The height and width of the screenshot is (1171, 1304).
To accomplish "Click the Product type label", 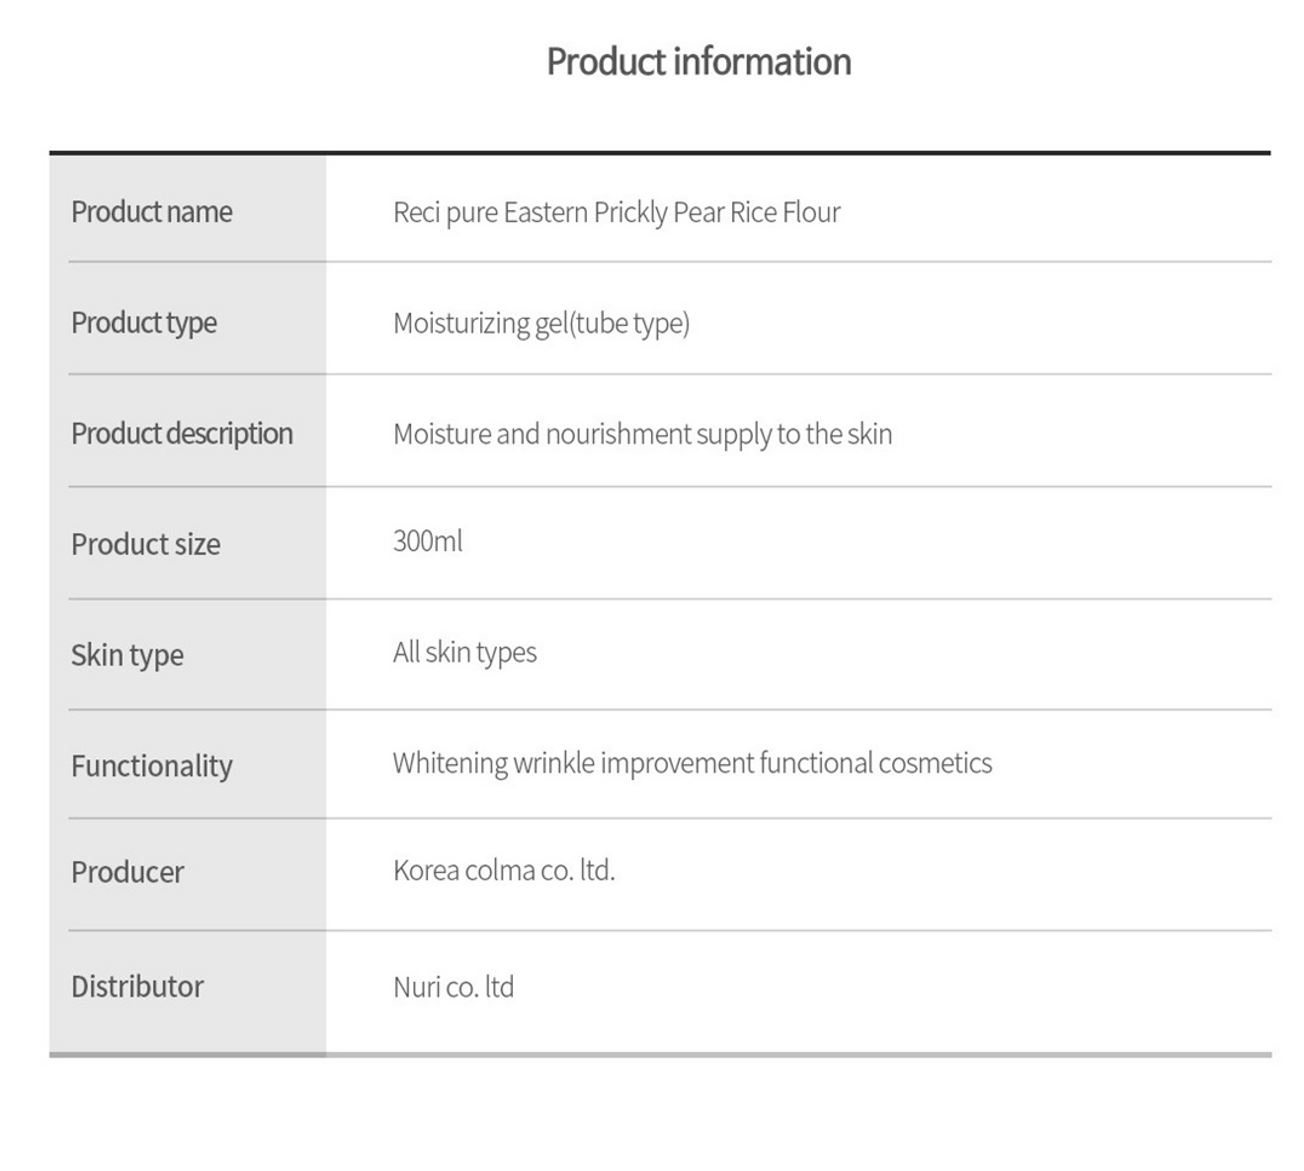I will coord(143,323).
